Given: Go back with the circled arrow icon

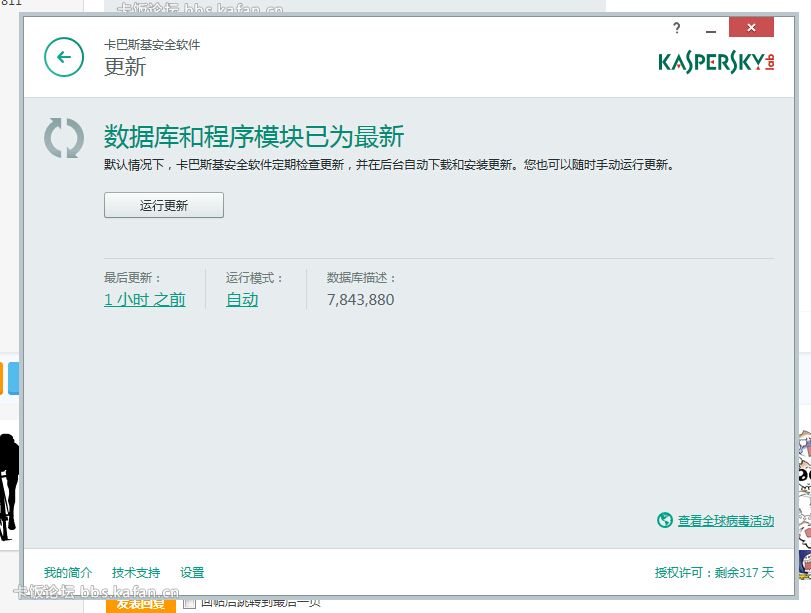Looking at the screenshot, I should [x=64, y=57].
